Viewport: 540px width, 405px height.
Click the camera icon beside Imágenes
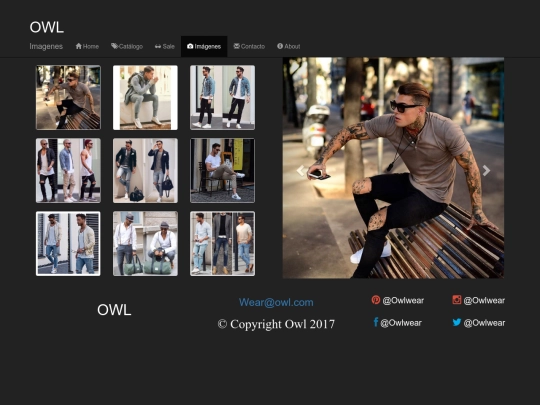click(190, 46)
